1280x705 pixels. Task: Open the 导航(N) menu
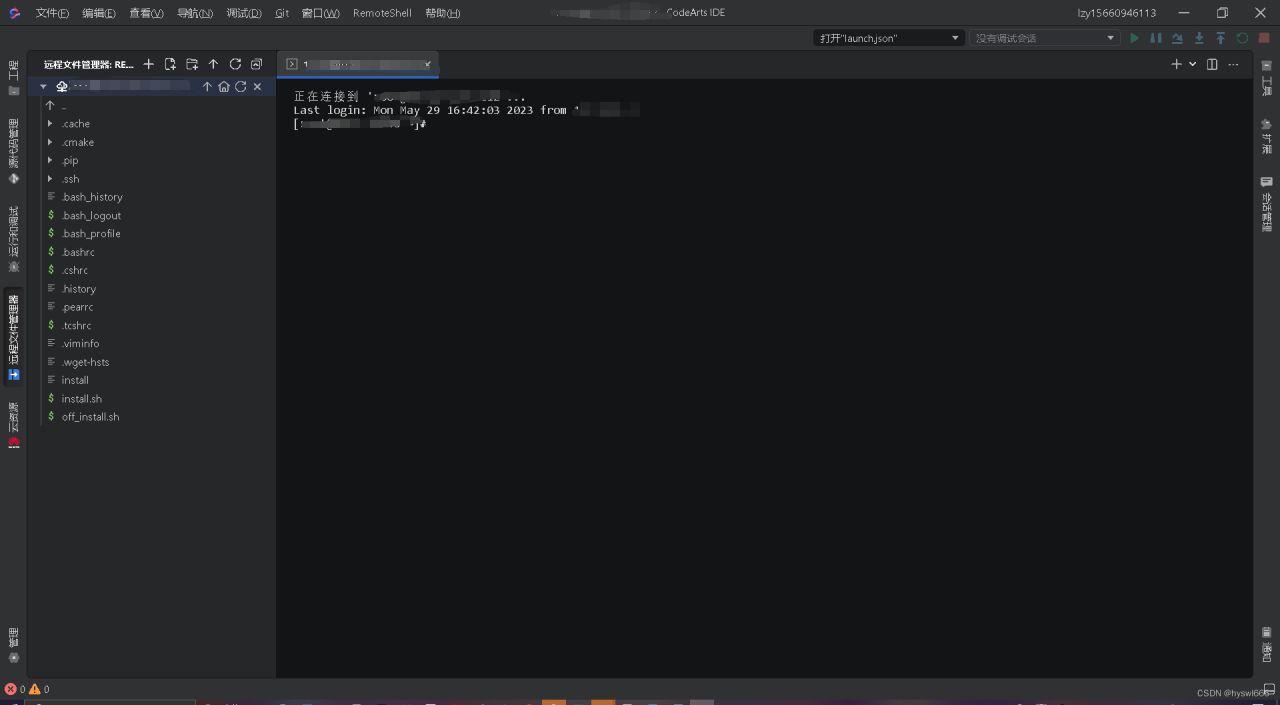click(195, 13)
